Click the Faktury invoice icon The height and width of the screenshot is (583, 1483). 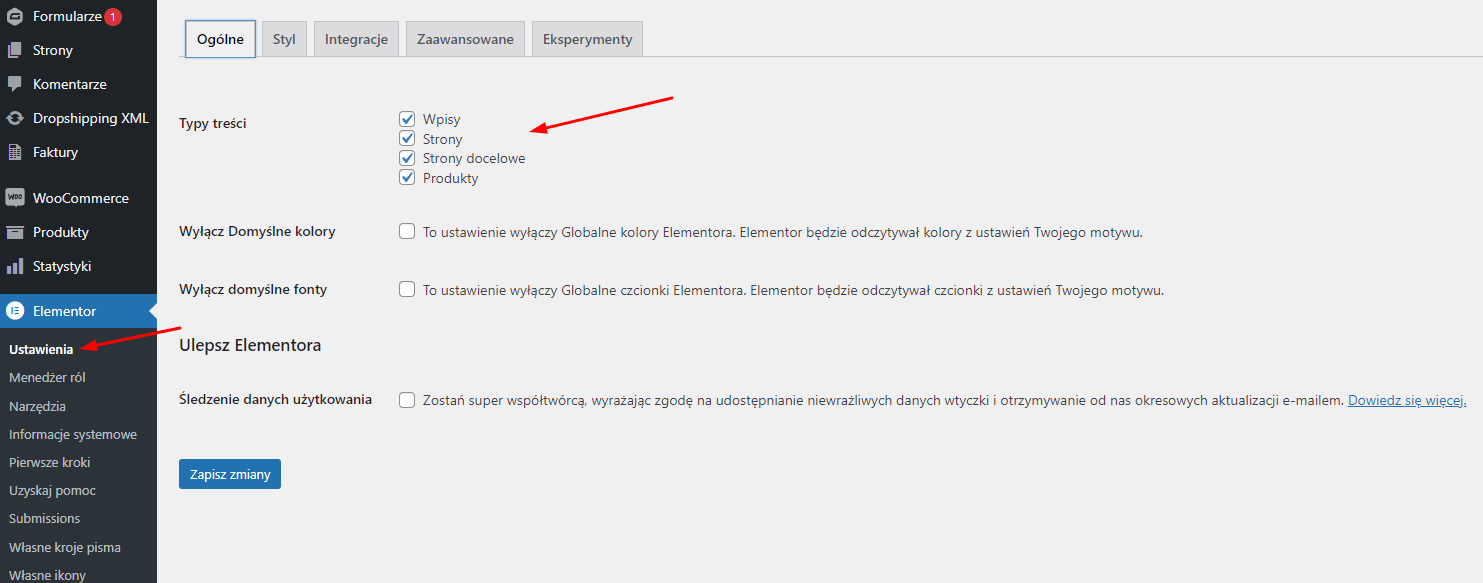14,152
